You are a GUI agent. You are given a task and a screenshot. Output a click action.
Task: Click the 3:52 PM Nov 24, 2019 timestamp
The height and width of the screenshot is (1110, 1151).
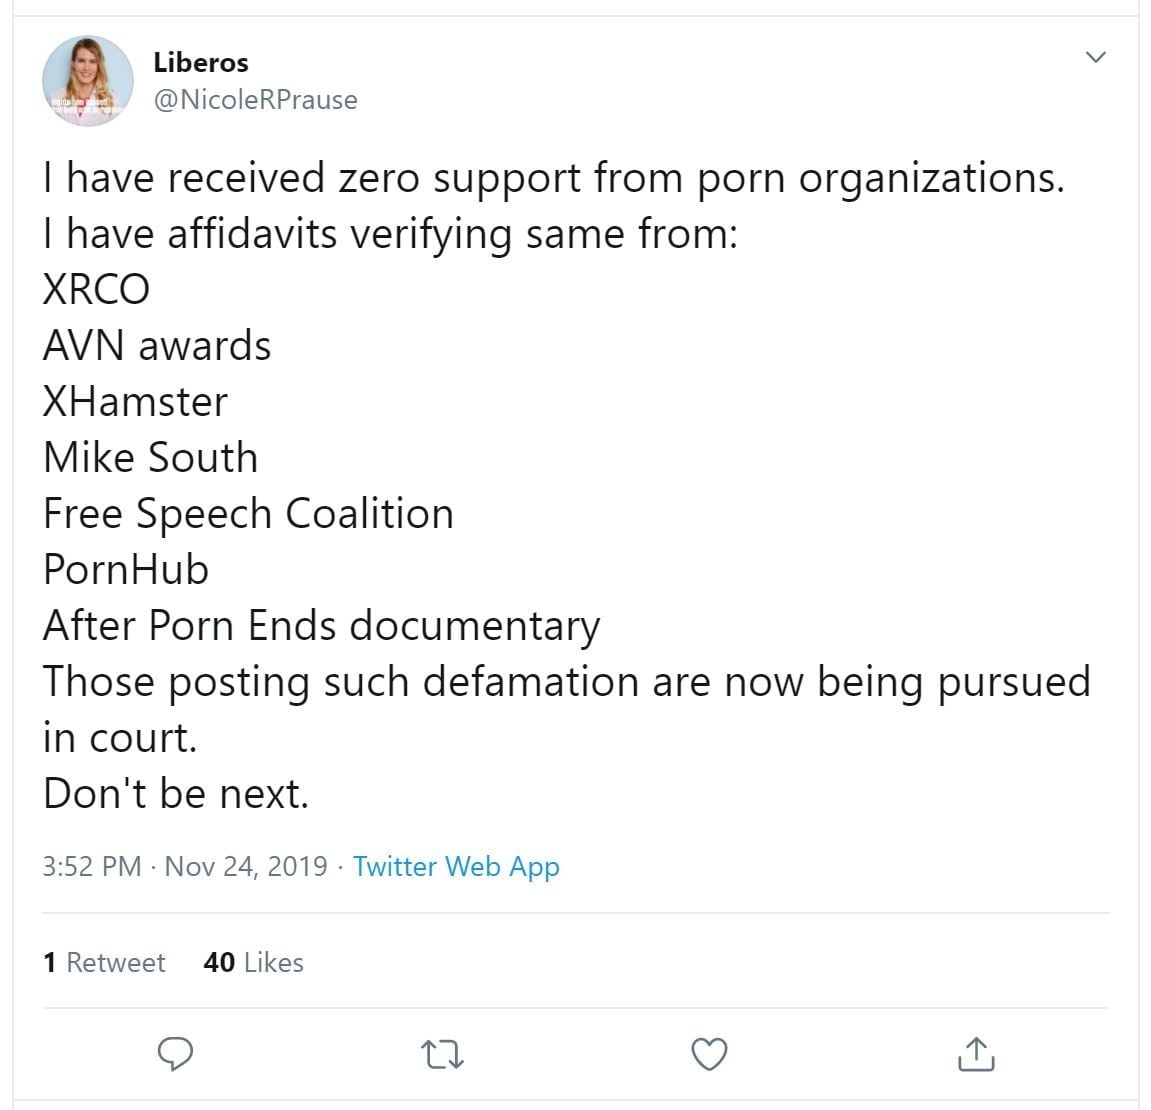[185, 866]
